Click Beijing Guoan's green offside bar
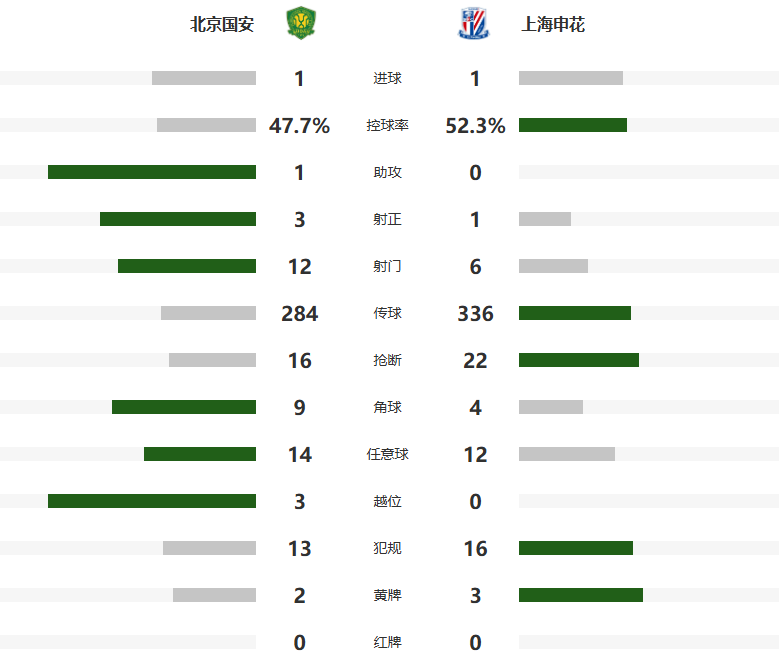 152,501
